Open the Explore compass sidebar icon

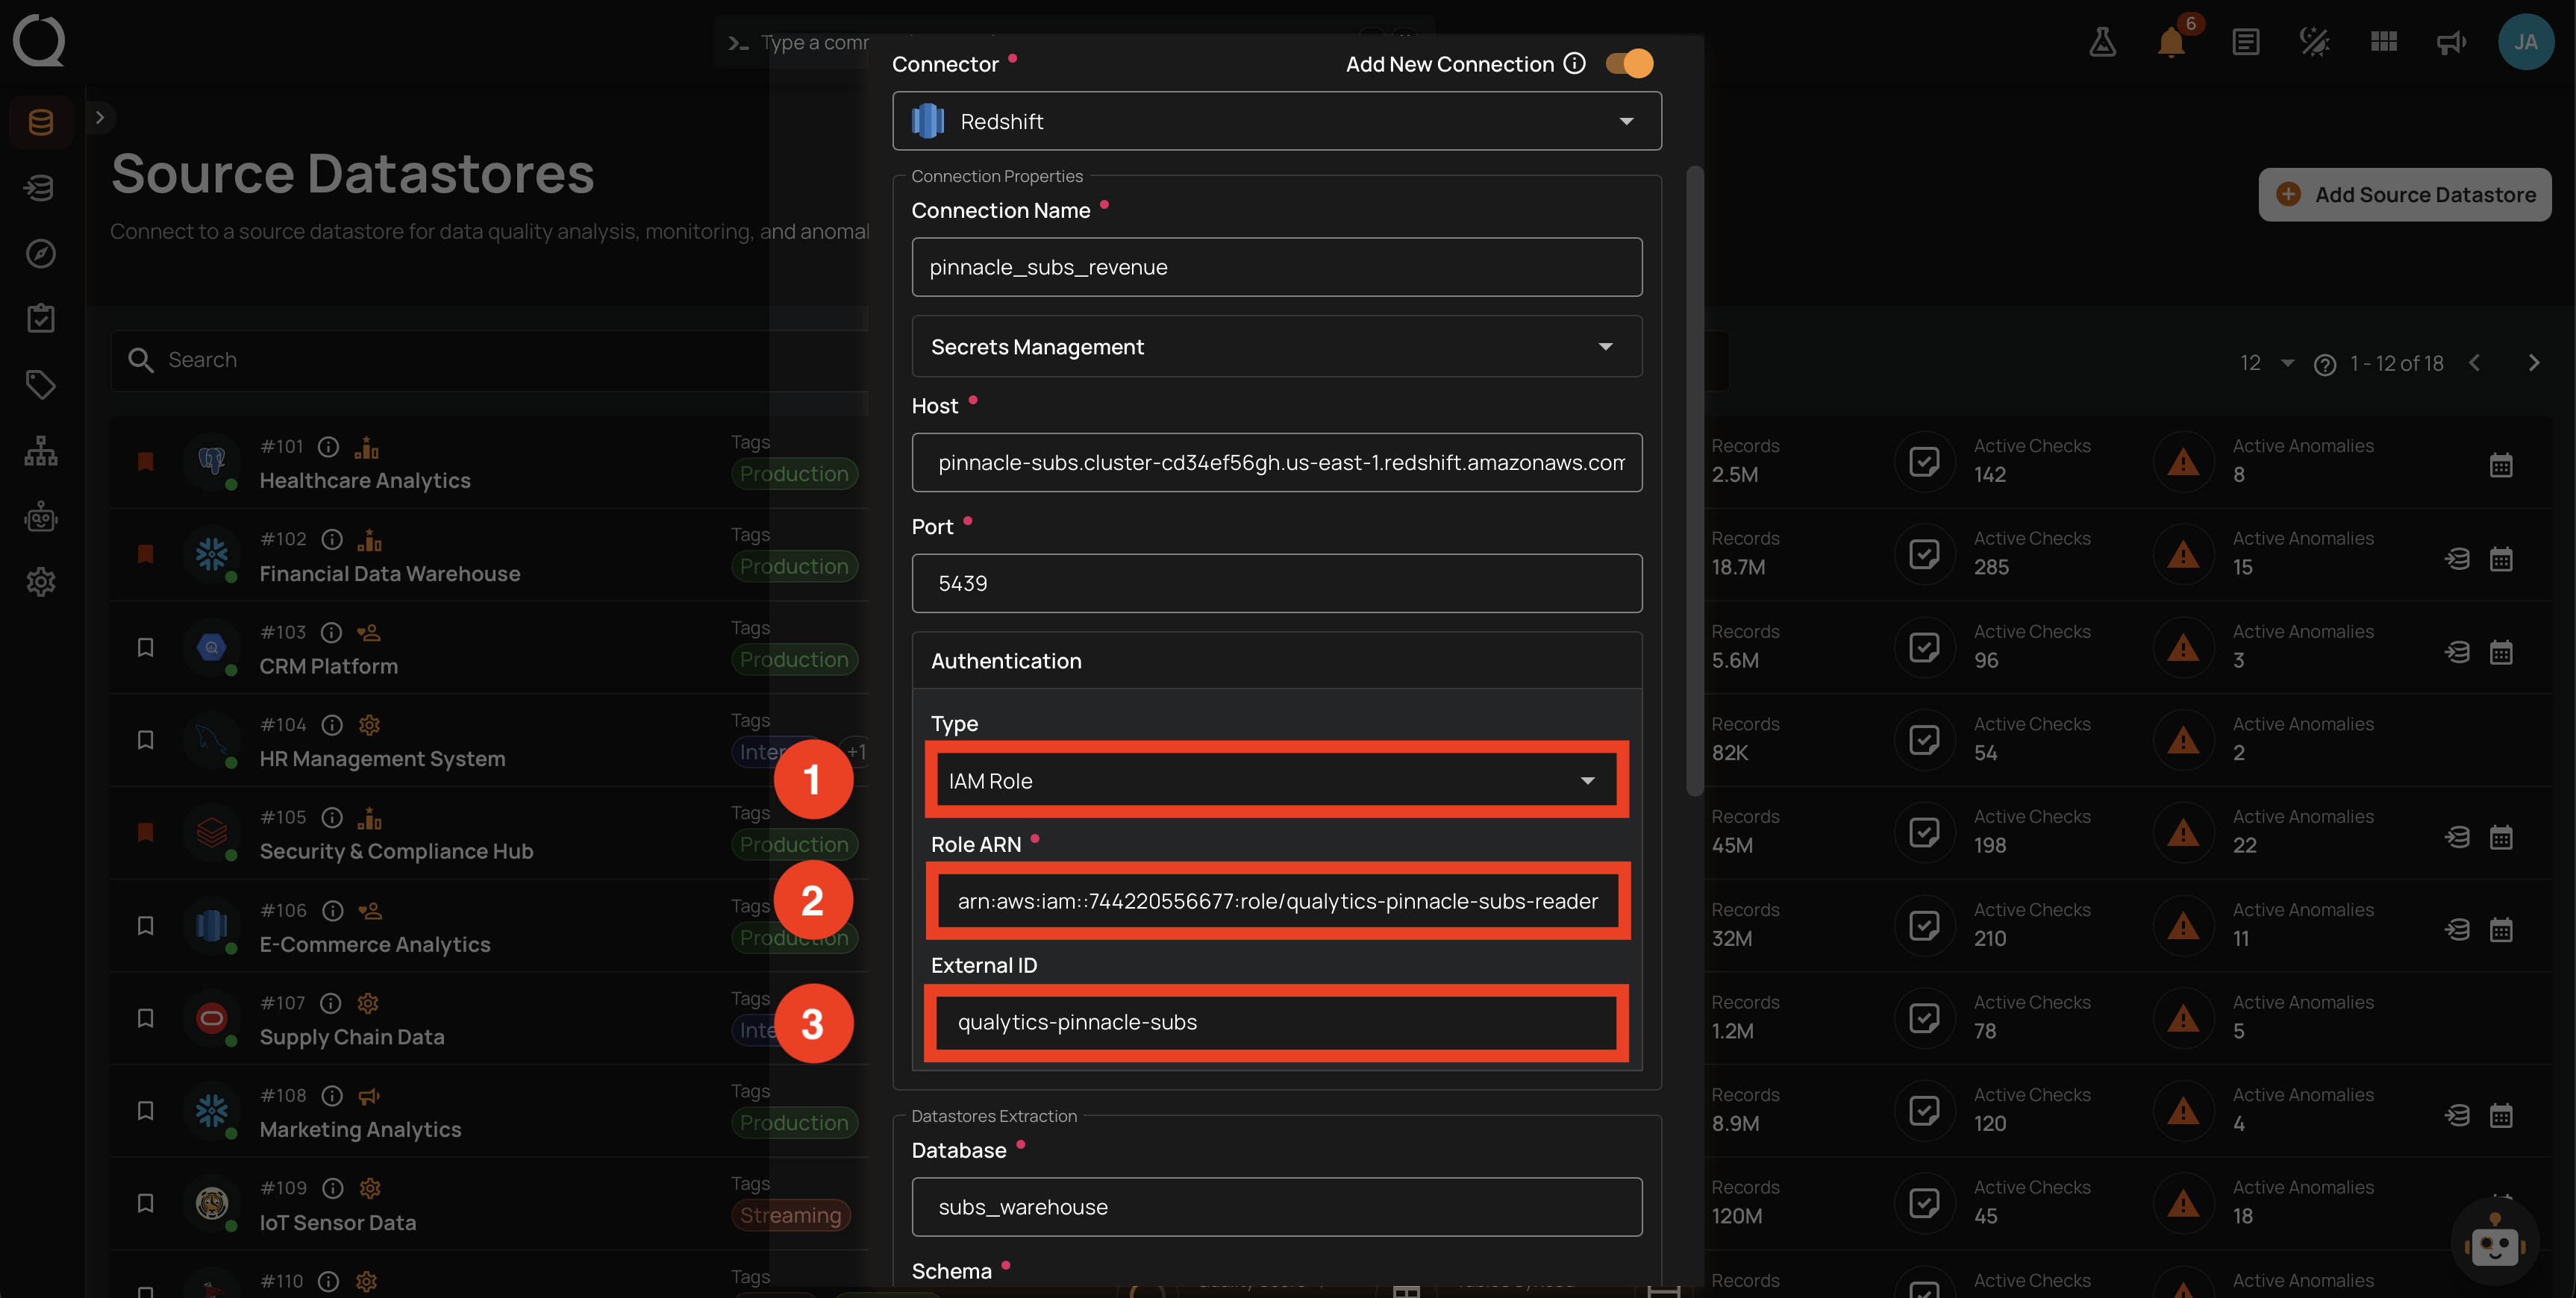pyautogui.click(x=41, y=253)
